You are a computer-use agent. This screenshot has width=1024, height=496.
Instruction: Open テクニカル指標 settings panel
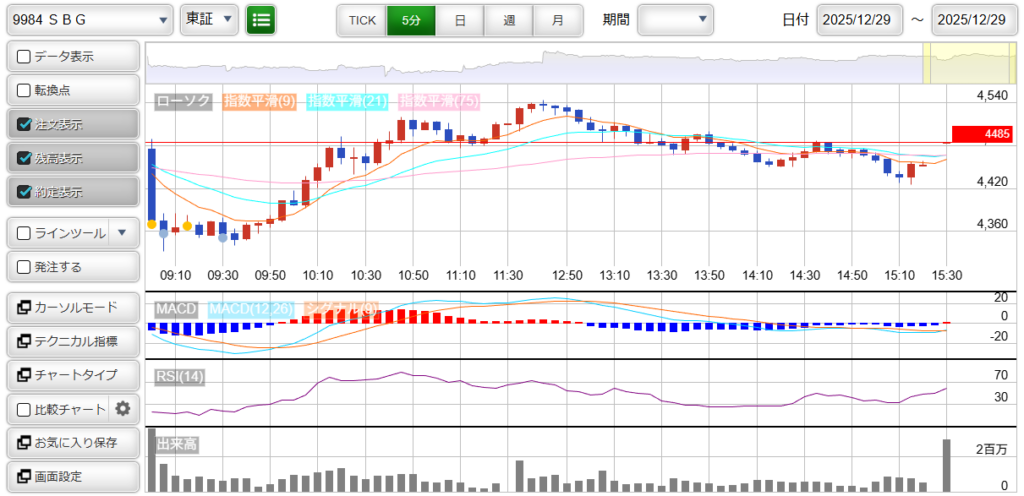(73, 341)
